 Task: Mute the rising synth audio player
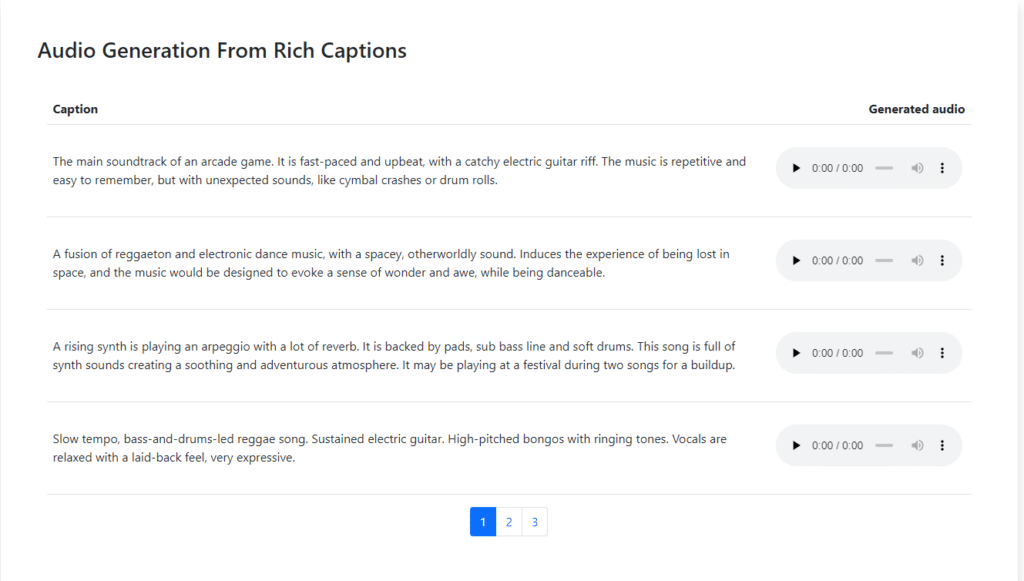click(x=918, y=353)
